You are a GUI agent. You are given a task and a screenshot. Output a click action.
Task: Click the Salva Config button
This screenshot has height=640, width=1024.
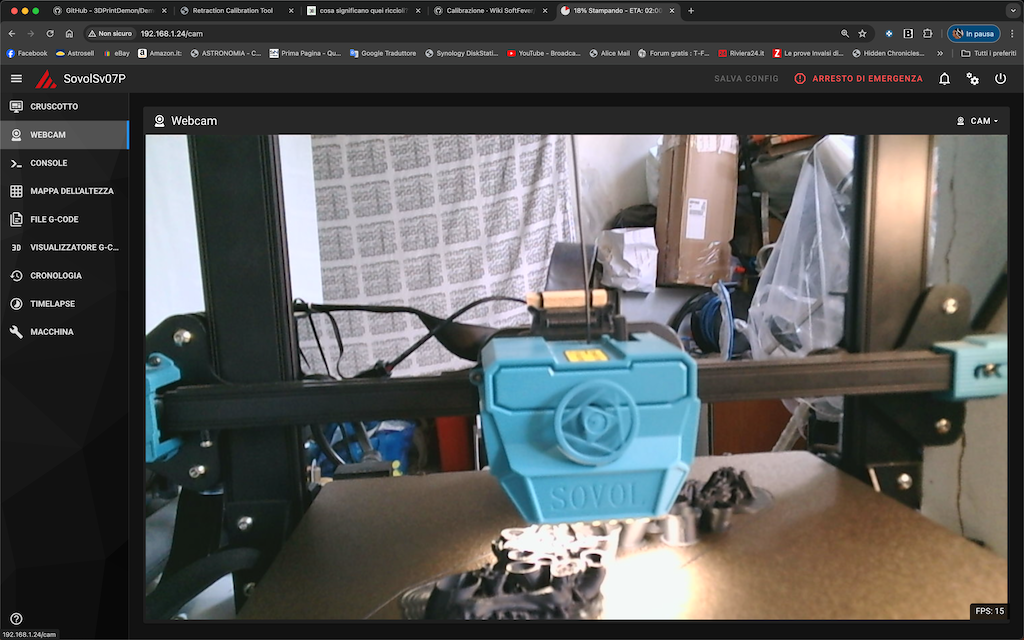tap(746, 78)
